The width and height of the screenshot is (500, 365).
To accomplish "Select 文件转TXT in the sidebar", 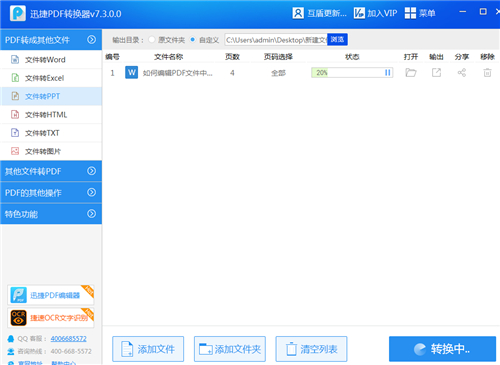I will click(51, 133).
